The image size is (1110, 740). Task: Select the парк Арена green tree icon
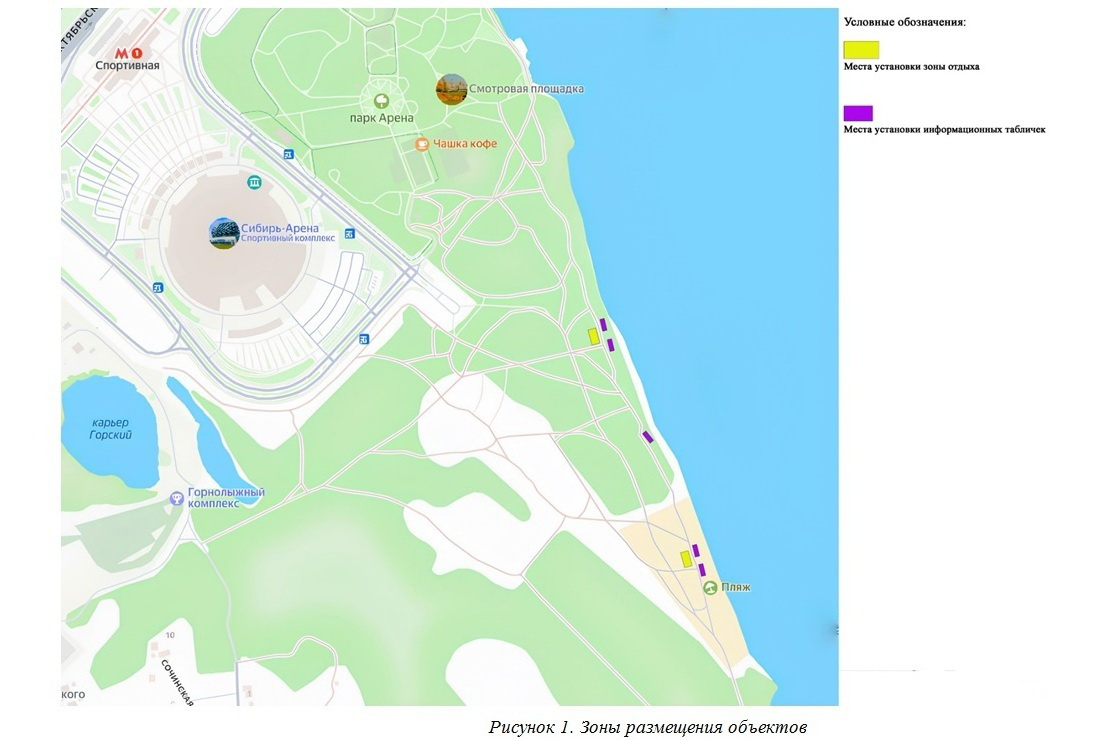point(381,101)
